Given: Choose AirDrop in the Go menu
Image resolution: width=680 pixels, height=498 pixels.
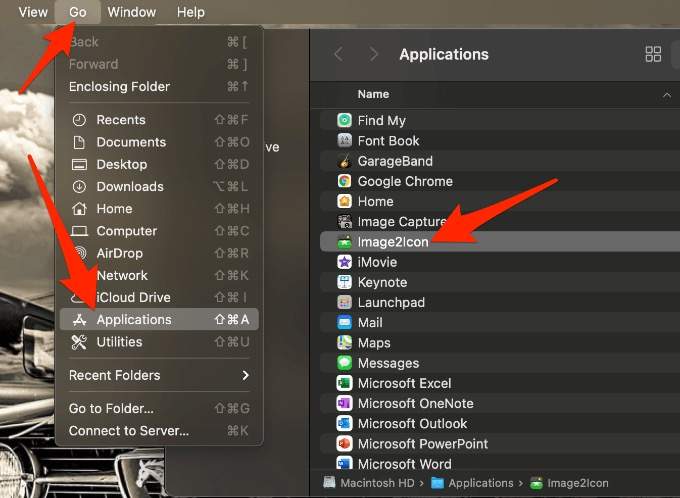Looking at the screenshot, I should 159,253.
